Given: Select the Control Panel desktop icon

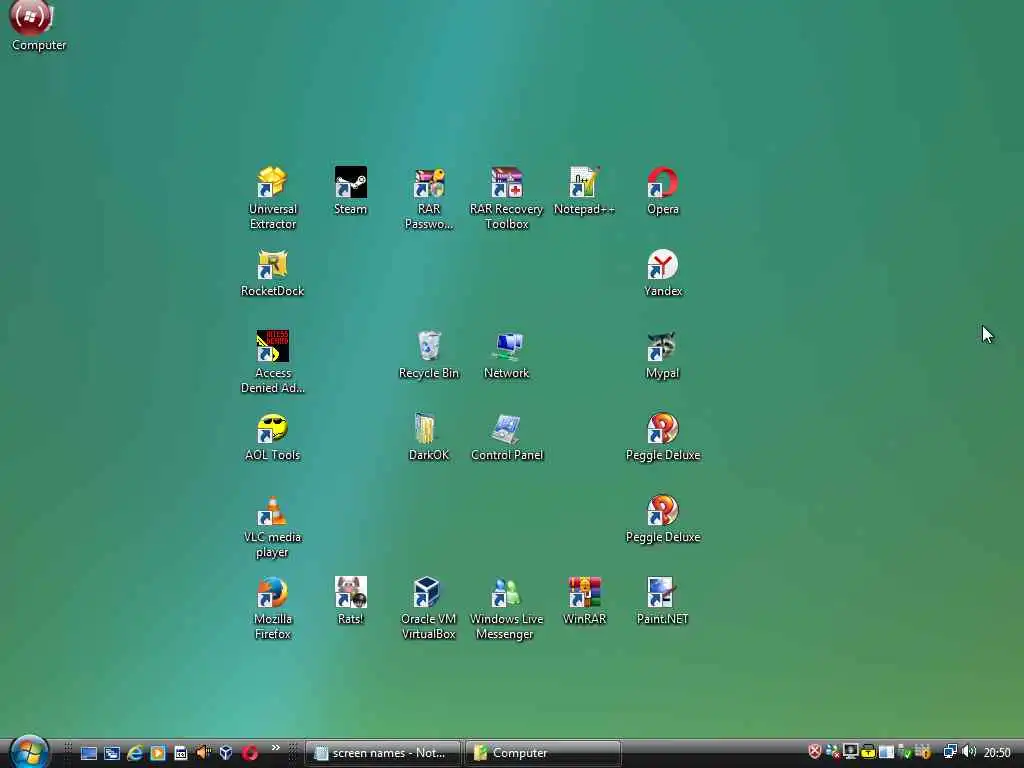Looking at the screenshot, I should tap(507, 437).
